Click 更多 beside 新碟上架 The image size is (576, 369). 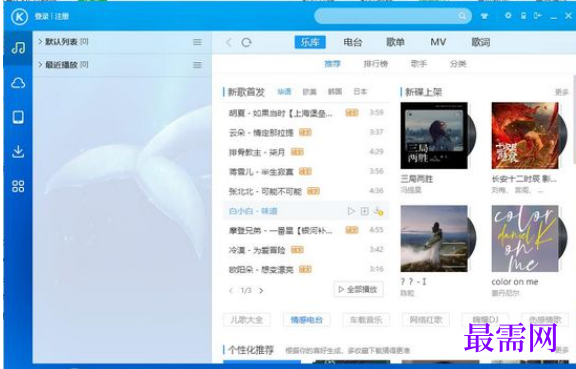tap(562, 92)
